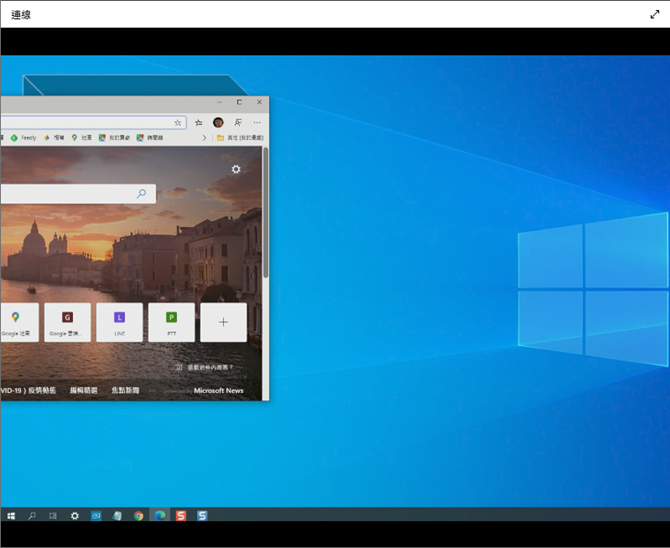Open the blue remote desktop taskbar app

coord(96,516)
